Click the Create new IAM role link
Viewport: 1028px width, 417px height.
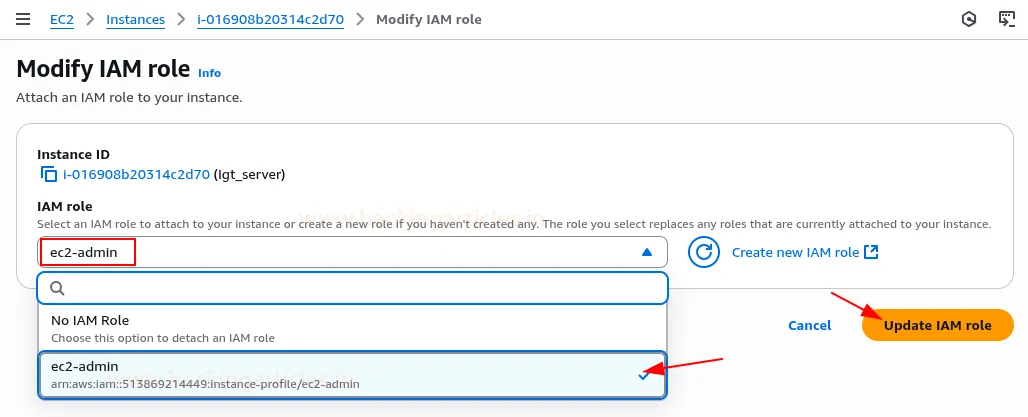click(795, 253)
